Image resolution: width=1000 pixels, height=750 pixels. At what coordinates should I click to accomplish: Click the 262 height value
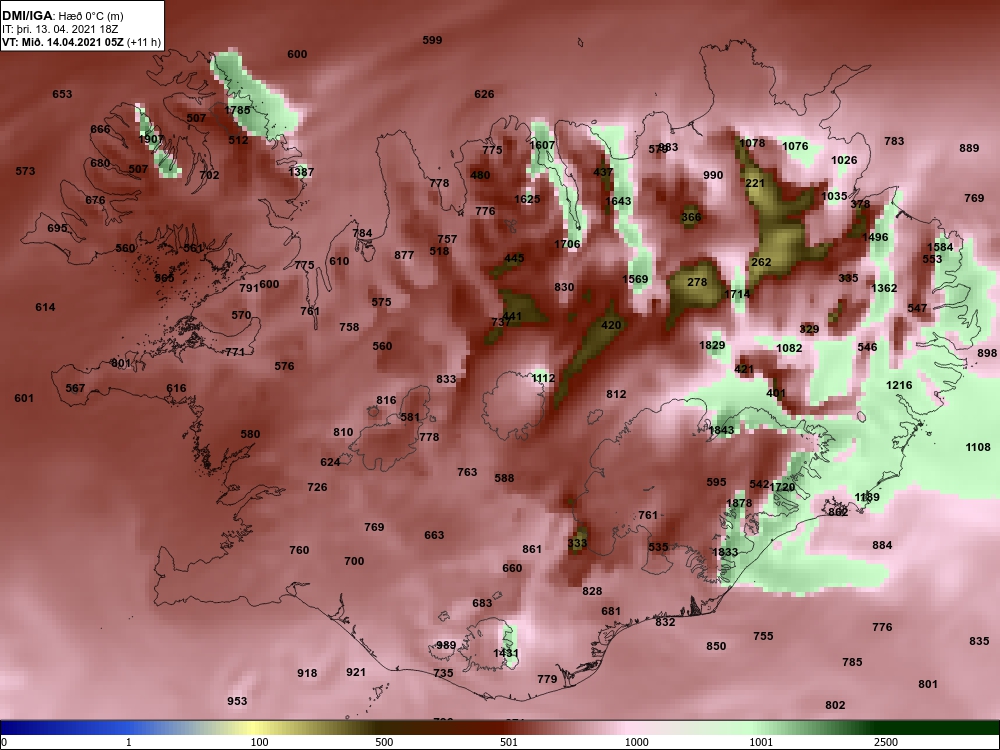coord(761,262)
